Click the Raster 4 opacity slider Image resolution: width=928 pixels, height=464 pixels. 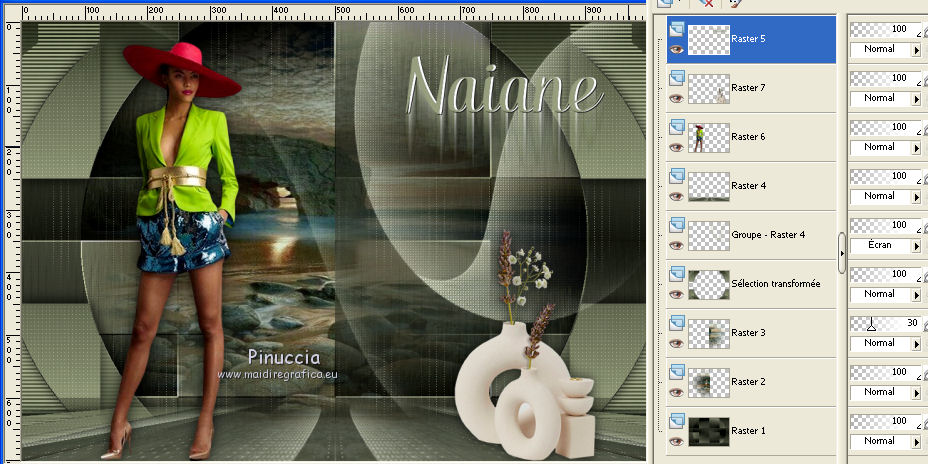(885, 176)
